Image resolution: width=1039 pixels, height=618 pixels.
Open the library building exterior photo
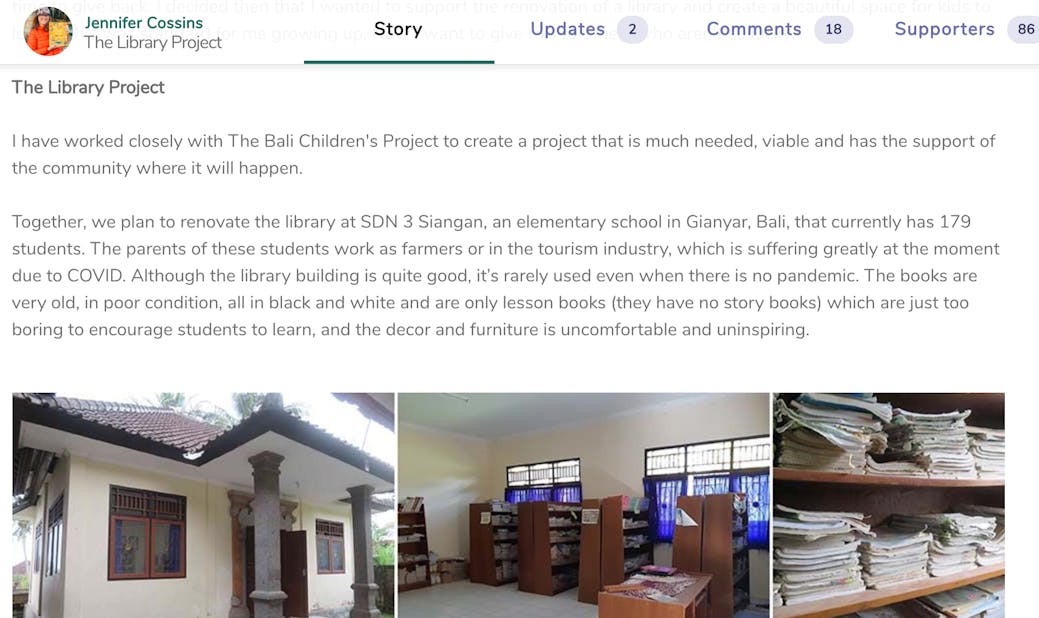[x=203, y=505]
